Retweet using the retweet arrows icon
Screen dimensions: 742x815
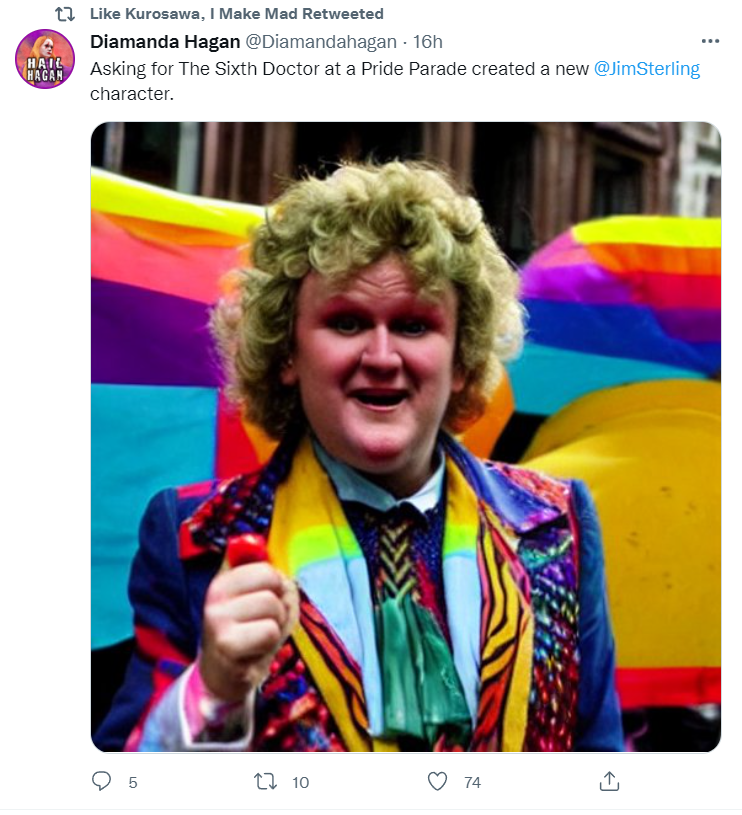(265, 781)
